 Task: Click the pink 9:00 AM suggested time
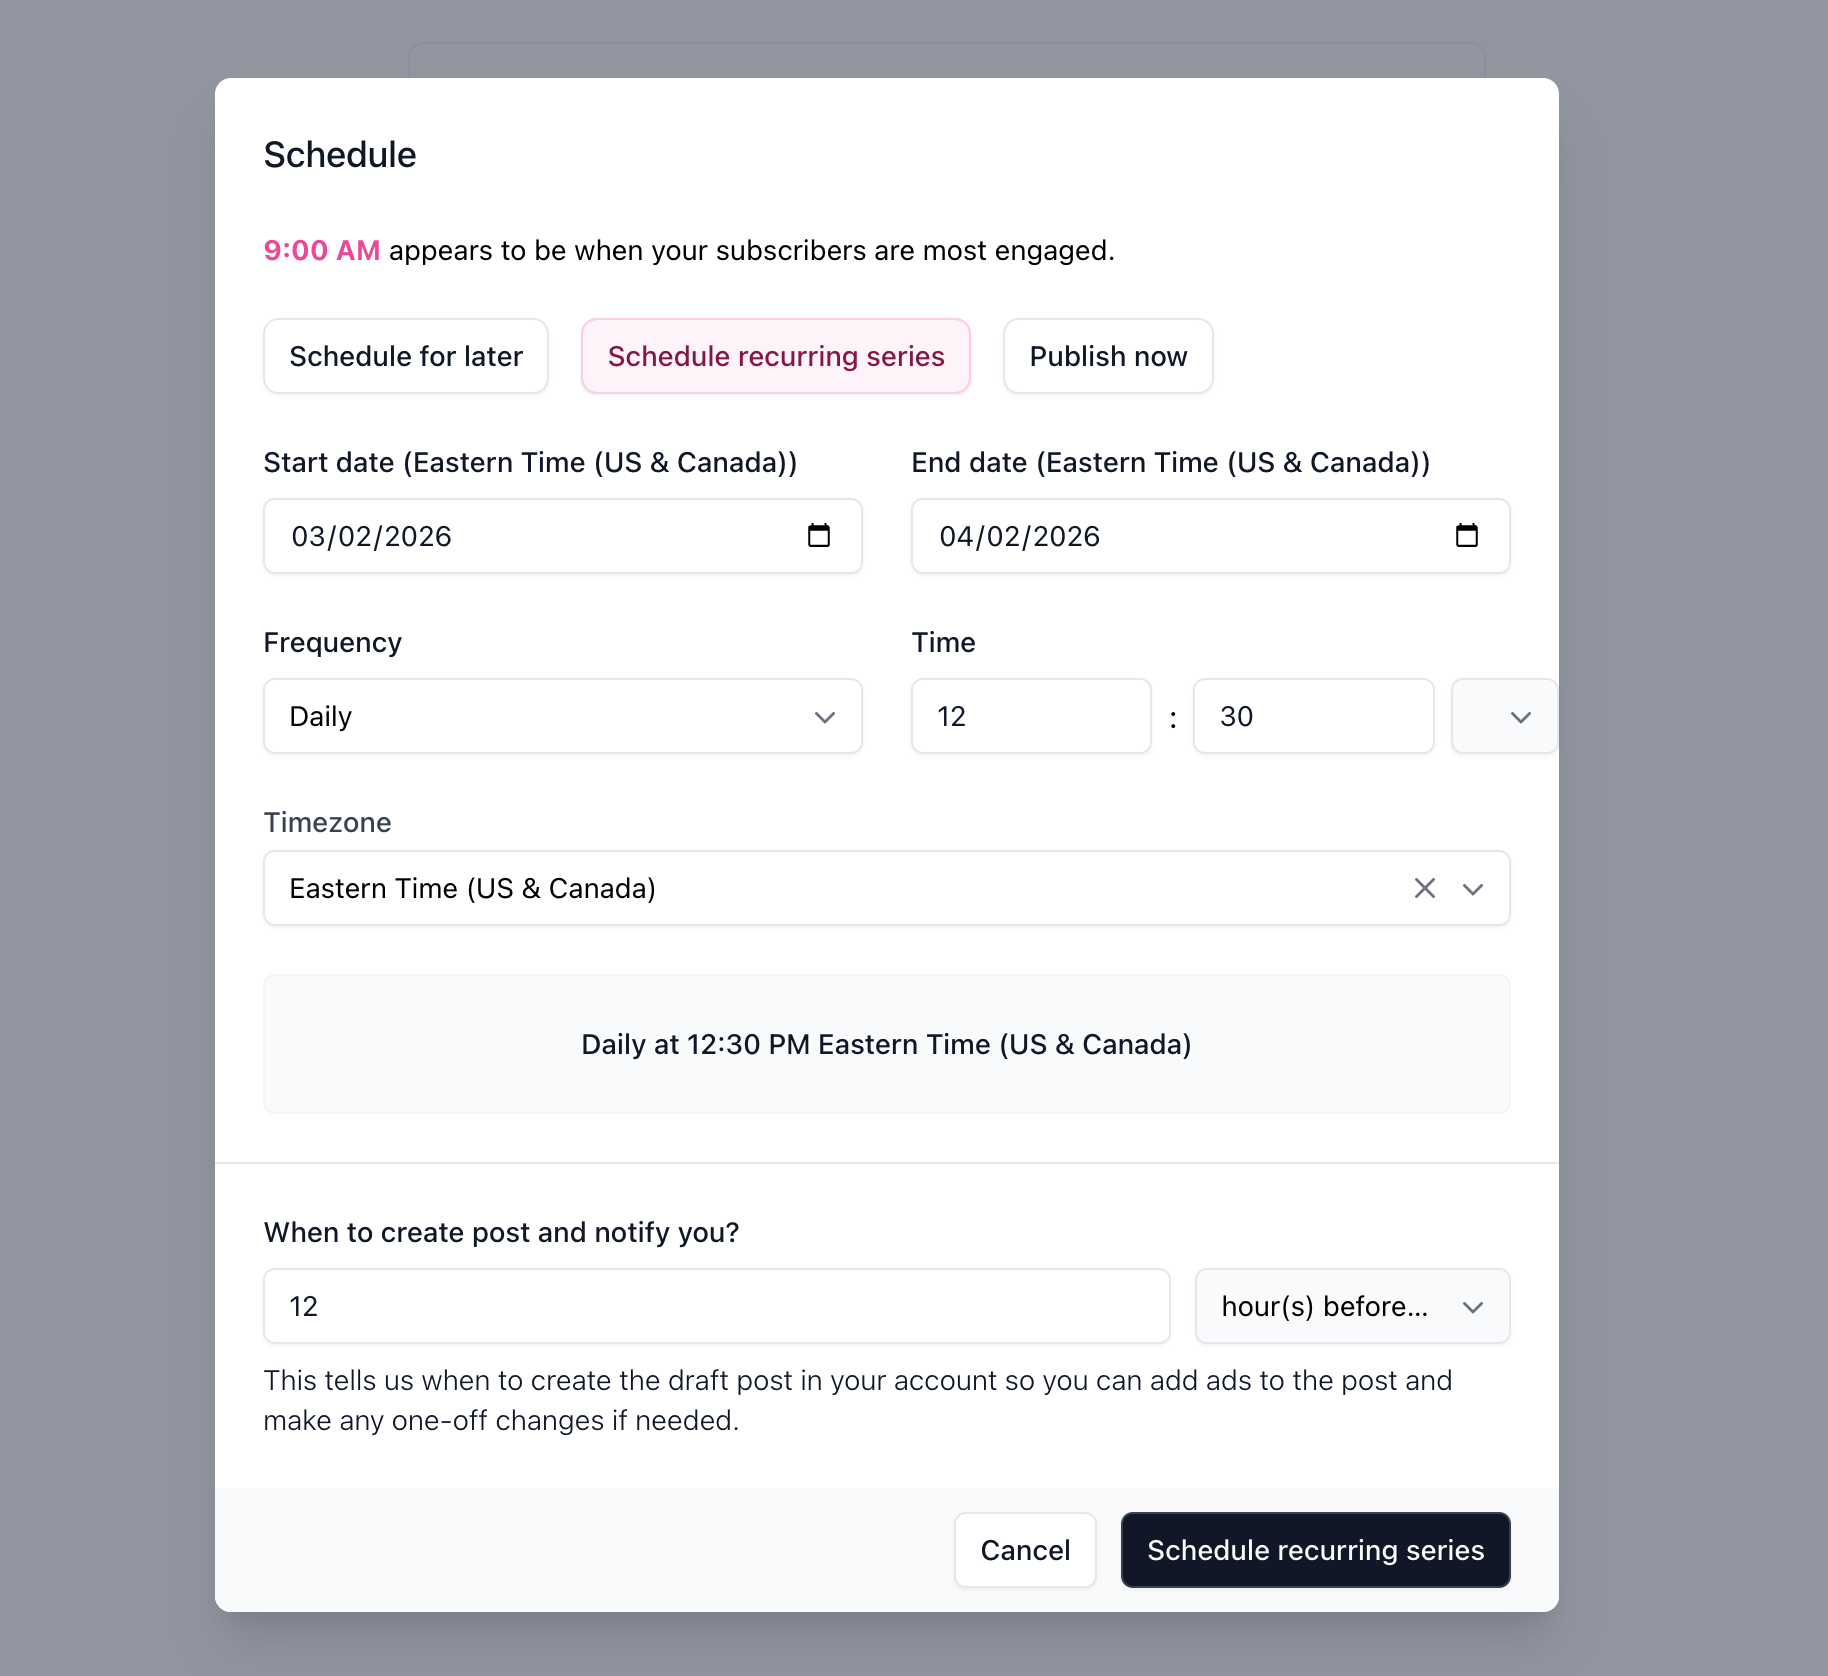coord(322,250)
